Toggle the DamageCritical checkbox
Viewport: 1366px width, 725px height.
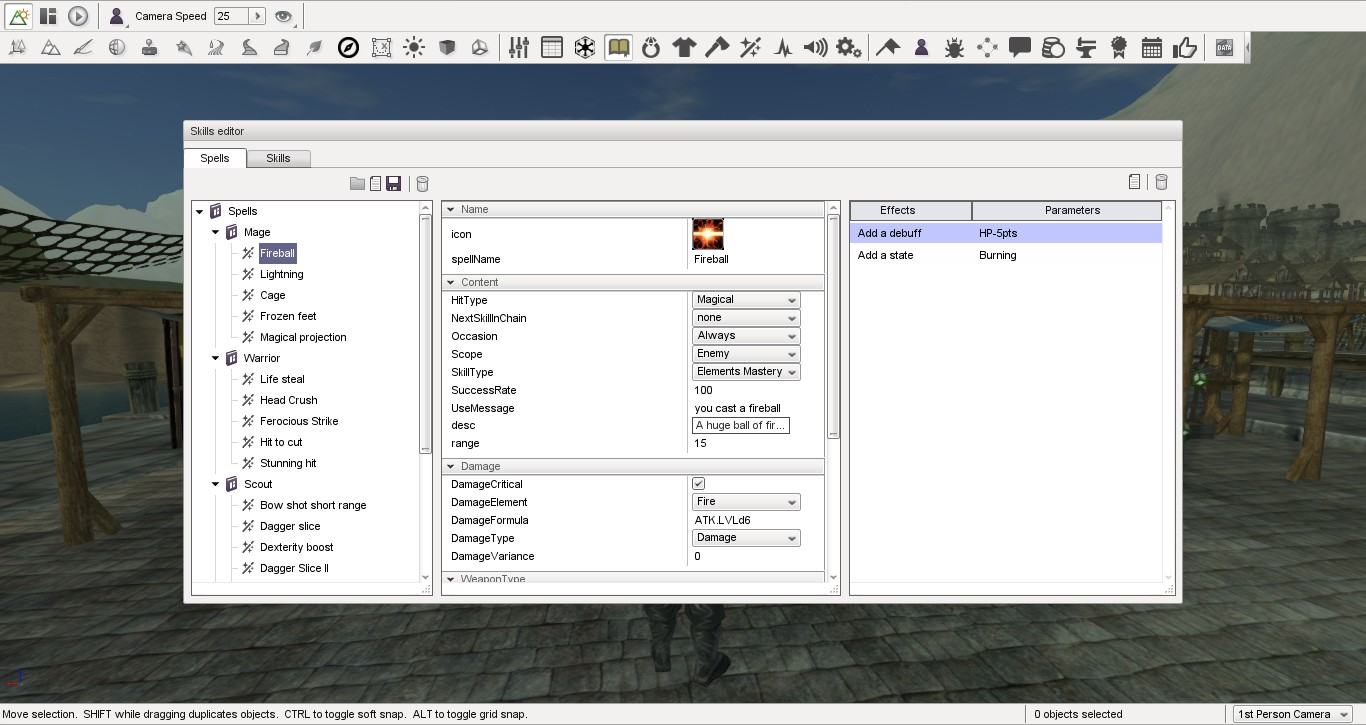point(698,484)
